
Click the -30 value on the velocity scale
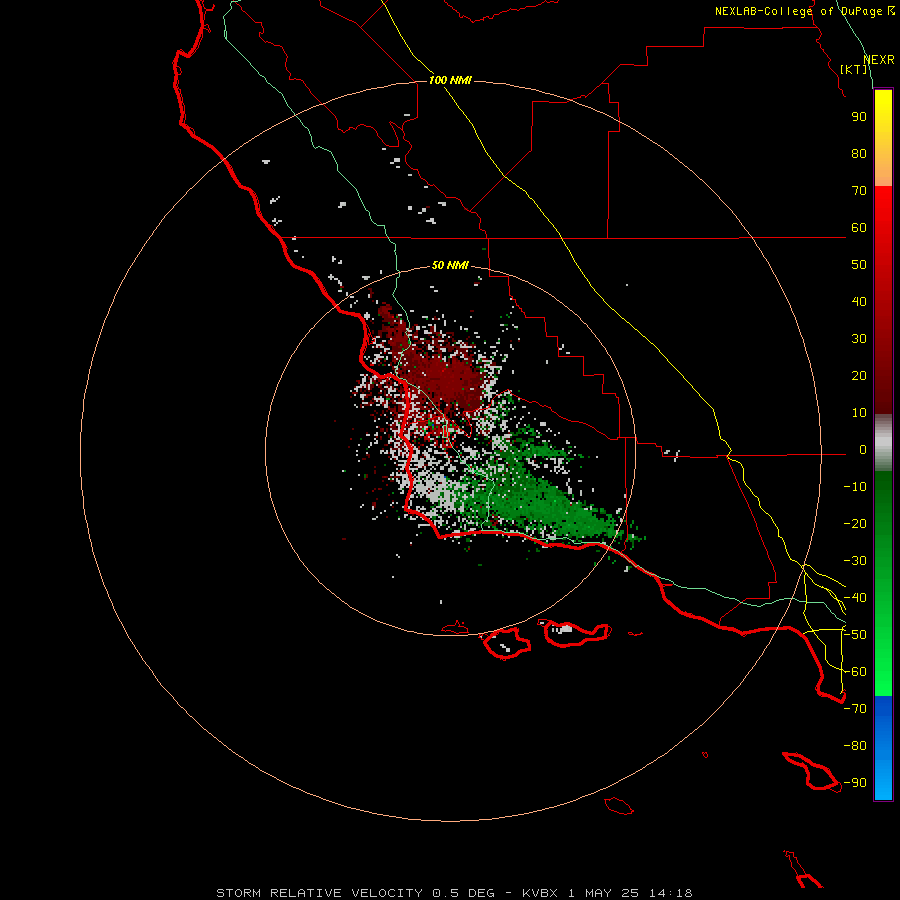click(x=855, y=561)
